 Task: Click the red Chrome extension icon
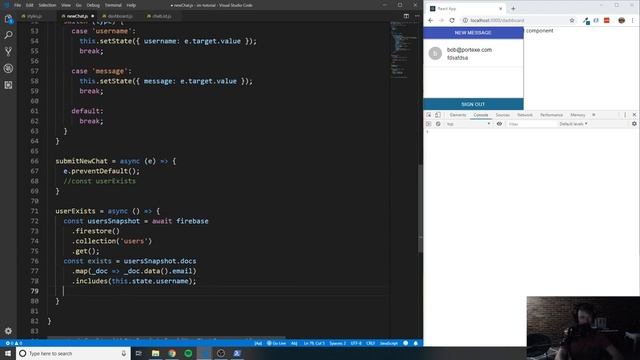(607, 20)
